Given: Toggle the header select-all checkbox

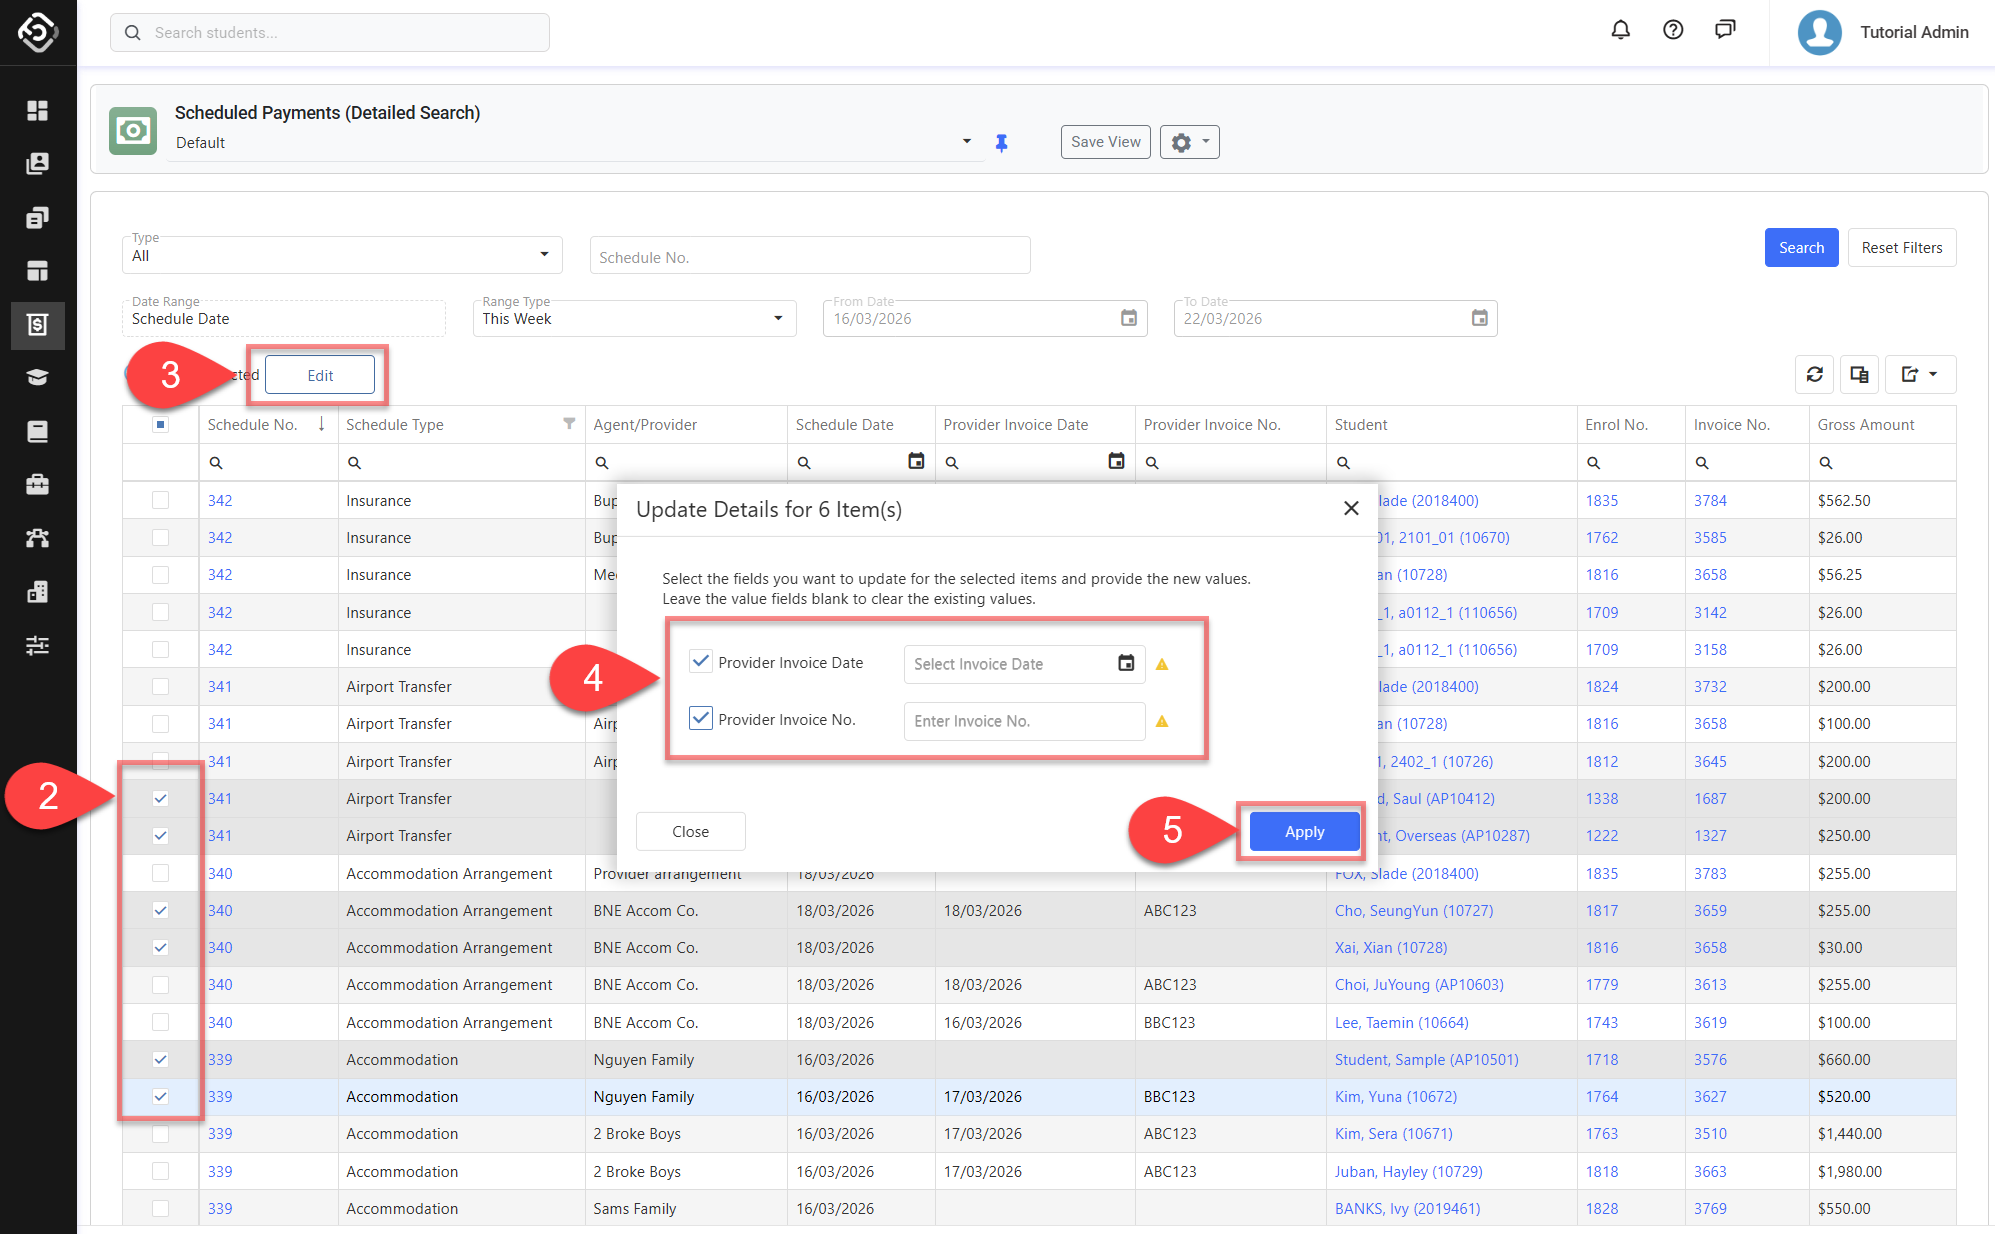Looking at the screenshot, I should pyautogui.click(x=161, y=425).
